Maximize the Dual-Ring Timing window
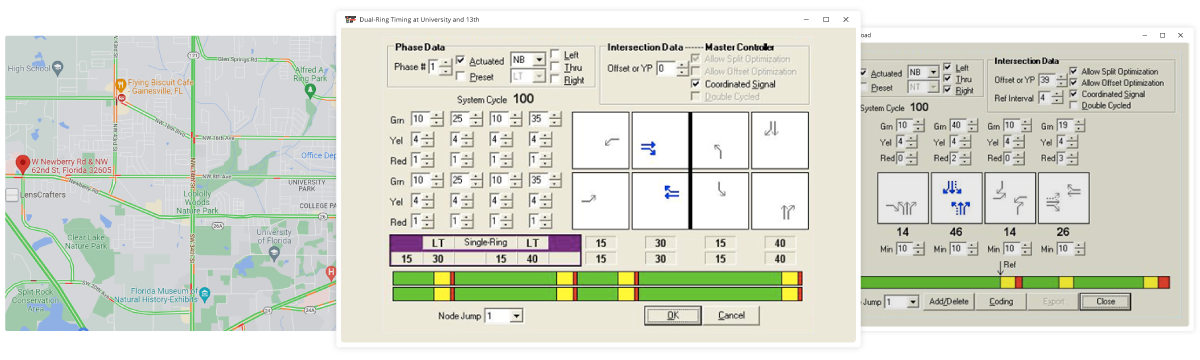1200x360 pixels. (x=826, y=19)
